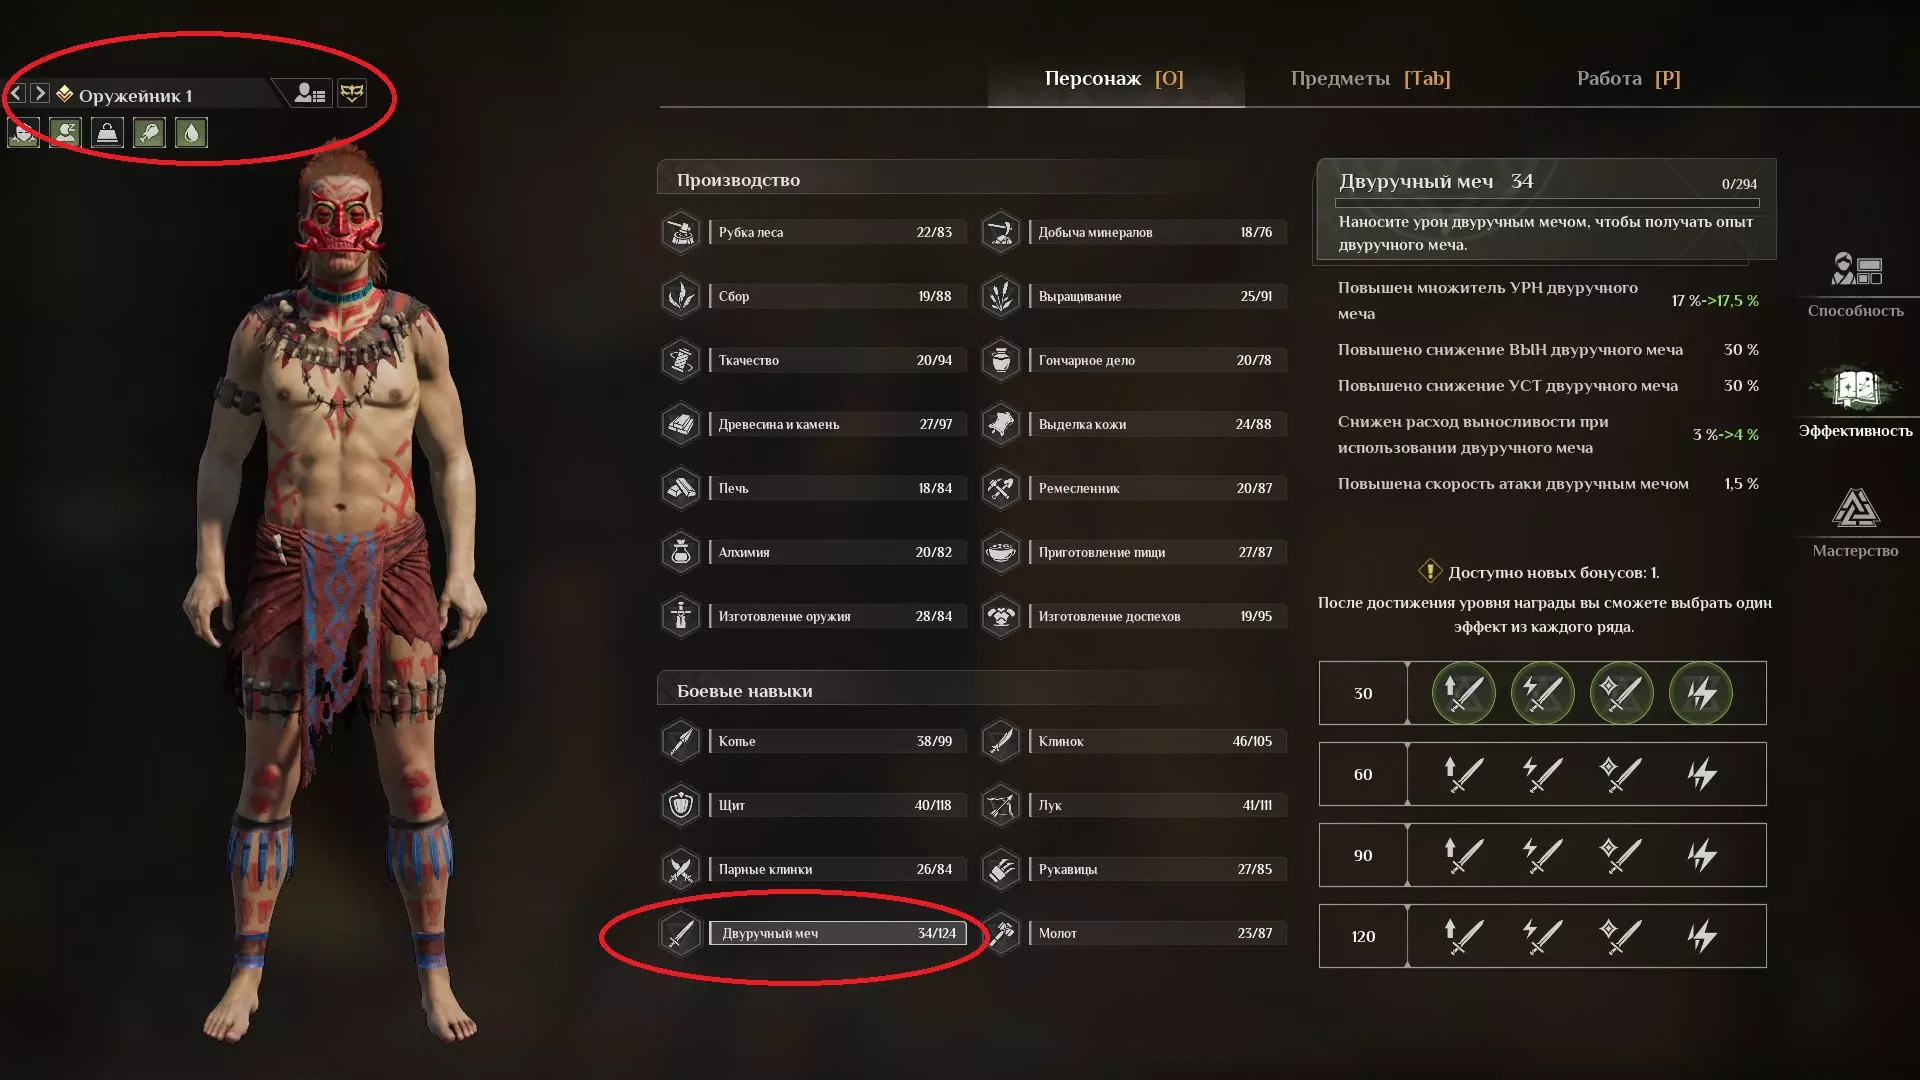Select the hunger drumstick status icon

point(149,133)
